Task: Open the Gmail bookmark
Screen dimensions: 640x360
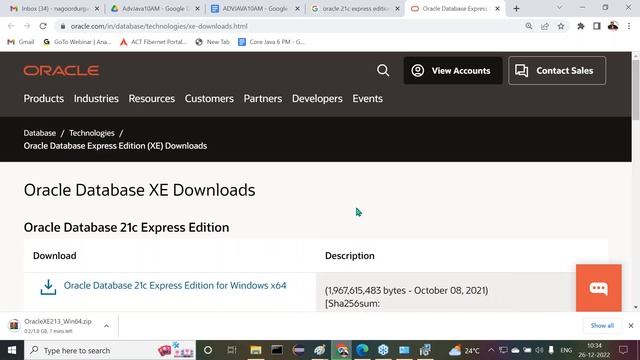Action: coord(21,42)
